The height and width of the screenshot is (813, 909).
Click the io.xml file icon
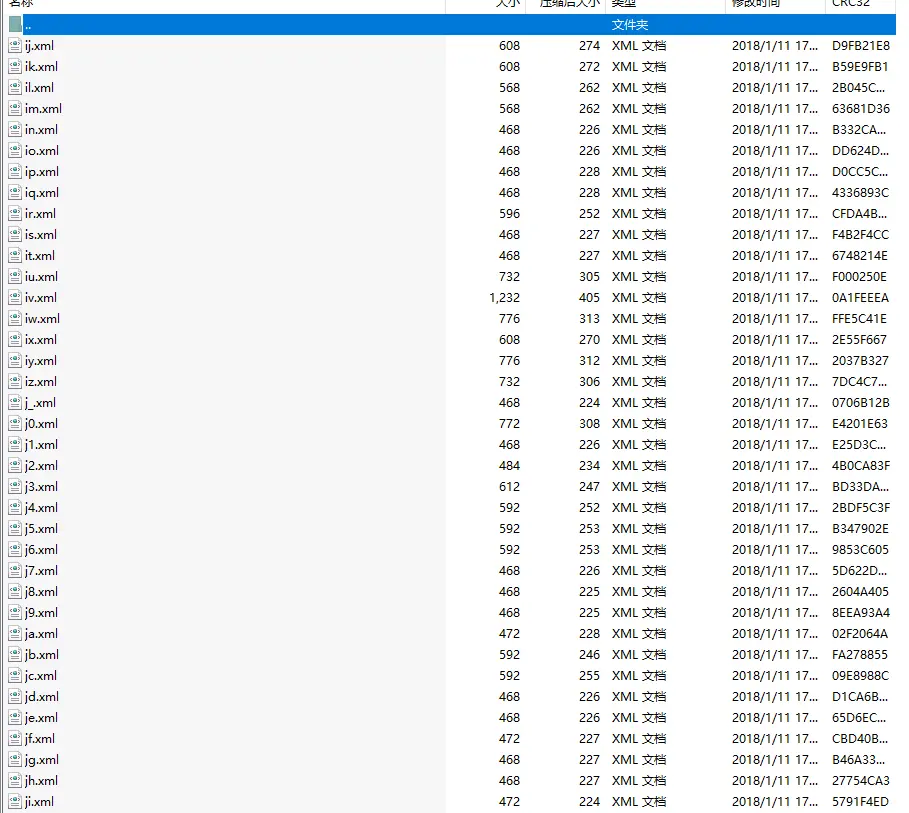tap(15, 151)
